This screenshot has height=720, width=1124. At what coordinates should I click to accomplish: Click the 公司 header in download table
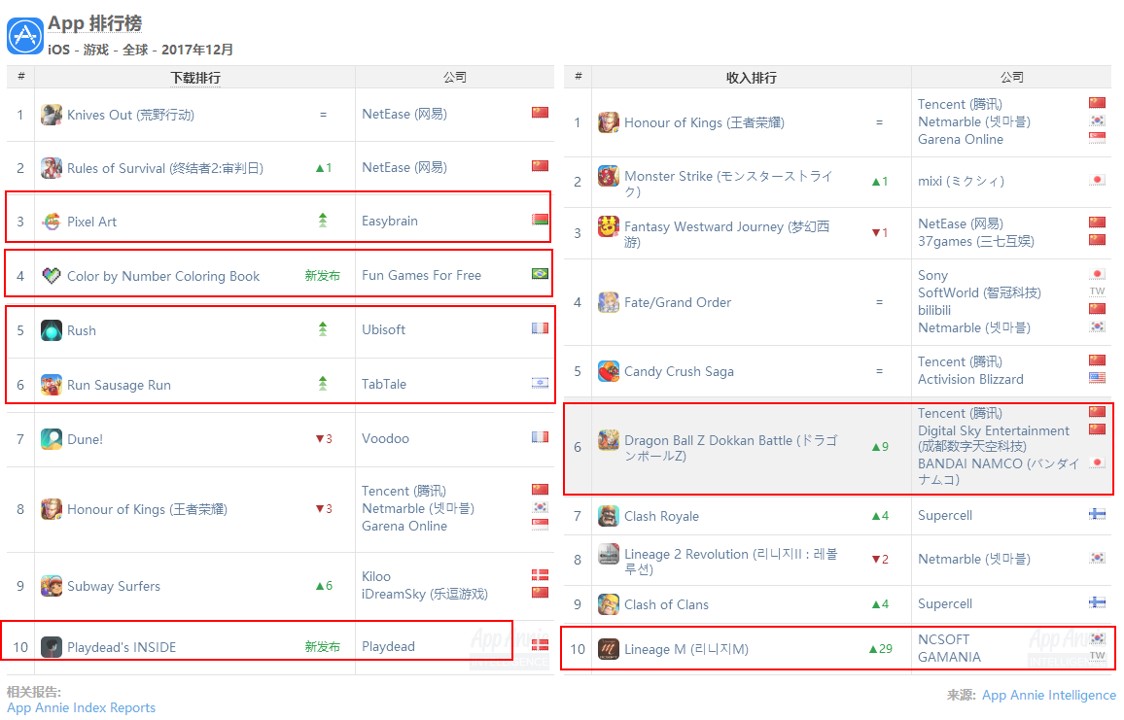tap(454, 77)
